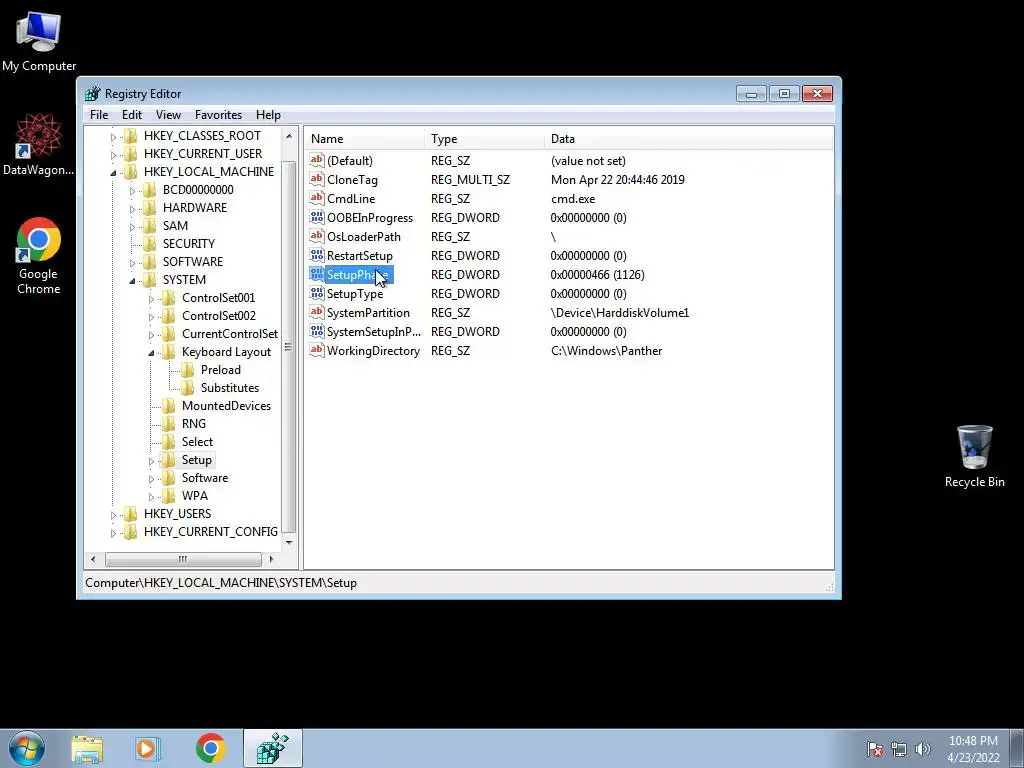Expand the Setup key arrow
Screen dimensions: 1024x768
[151, 461]
